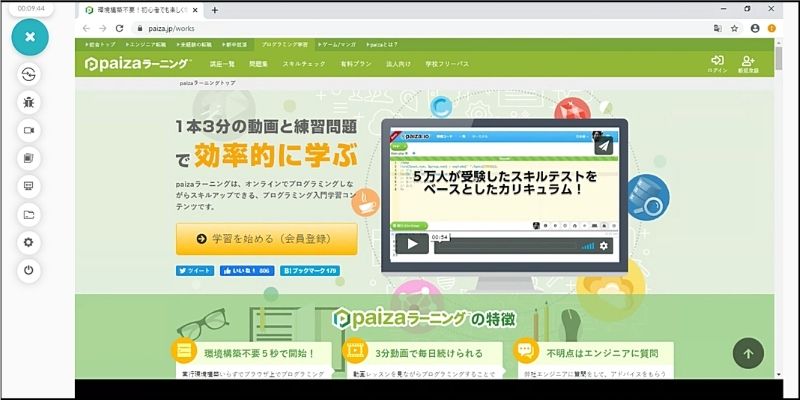Click the Twitter ツイート button

[x=195, y=271]
